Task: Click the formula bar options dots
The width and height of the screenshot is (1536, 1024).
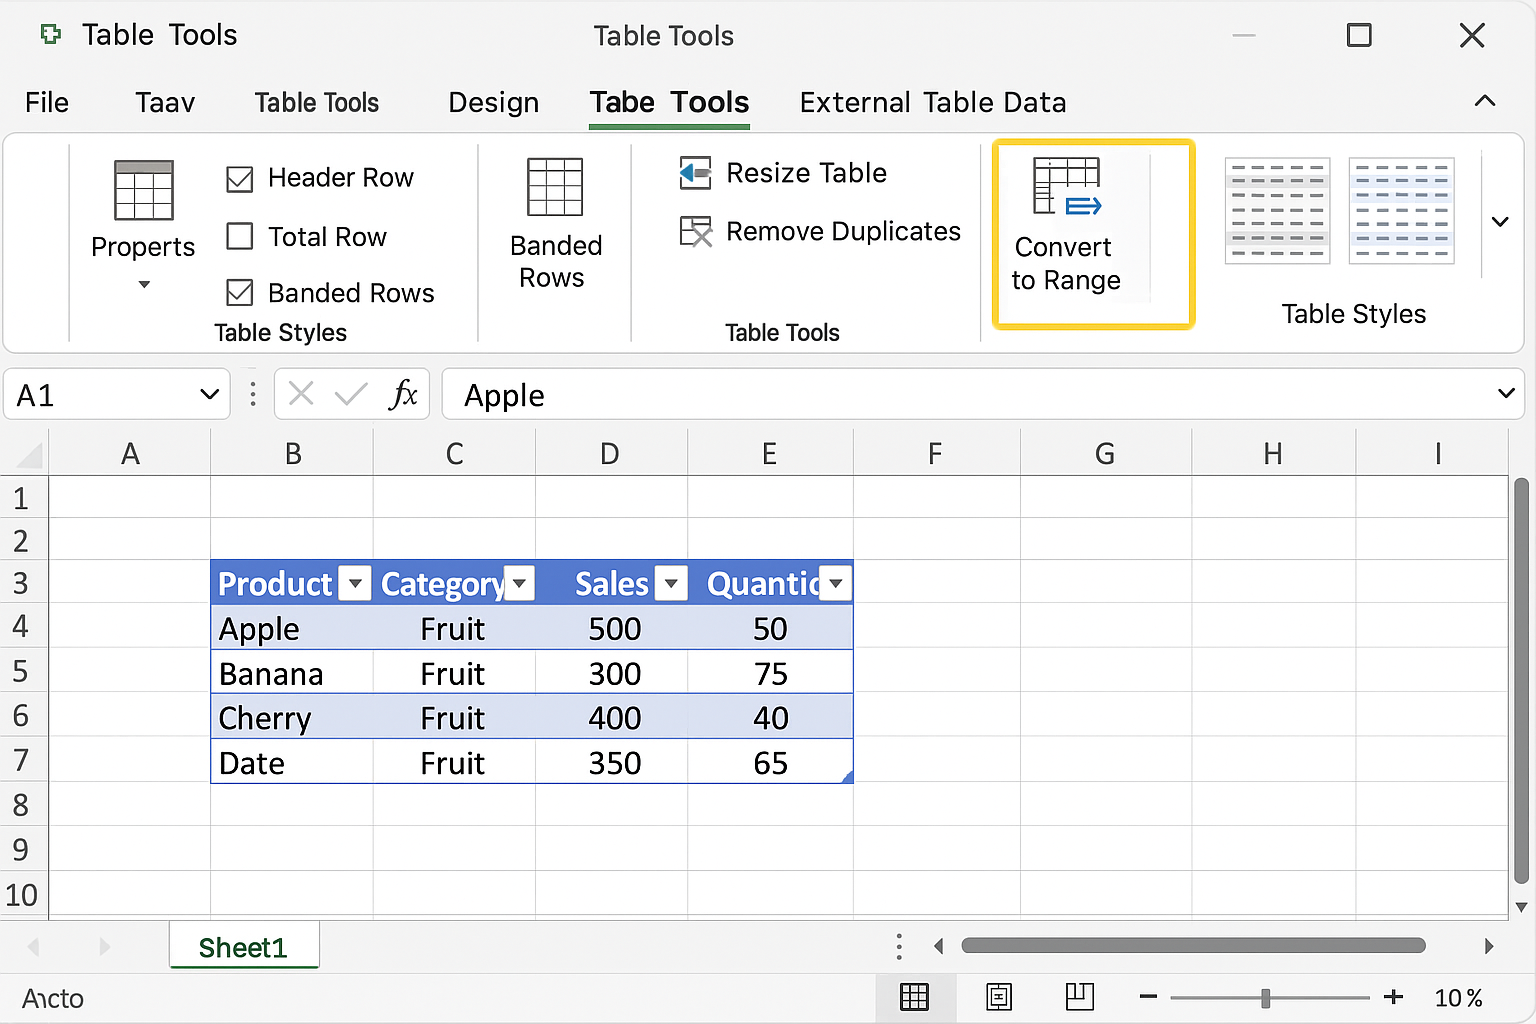Action: click(x=253, y=394)
